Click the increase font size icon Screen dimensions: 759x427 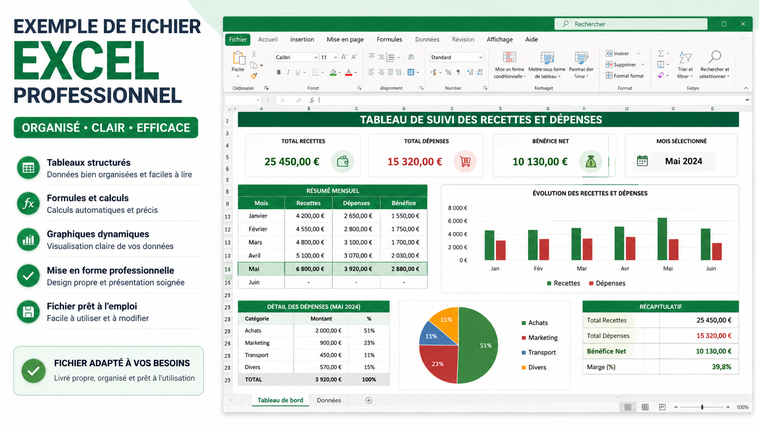pyautogui.click(x=344, y=57)
